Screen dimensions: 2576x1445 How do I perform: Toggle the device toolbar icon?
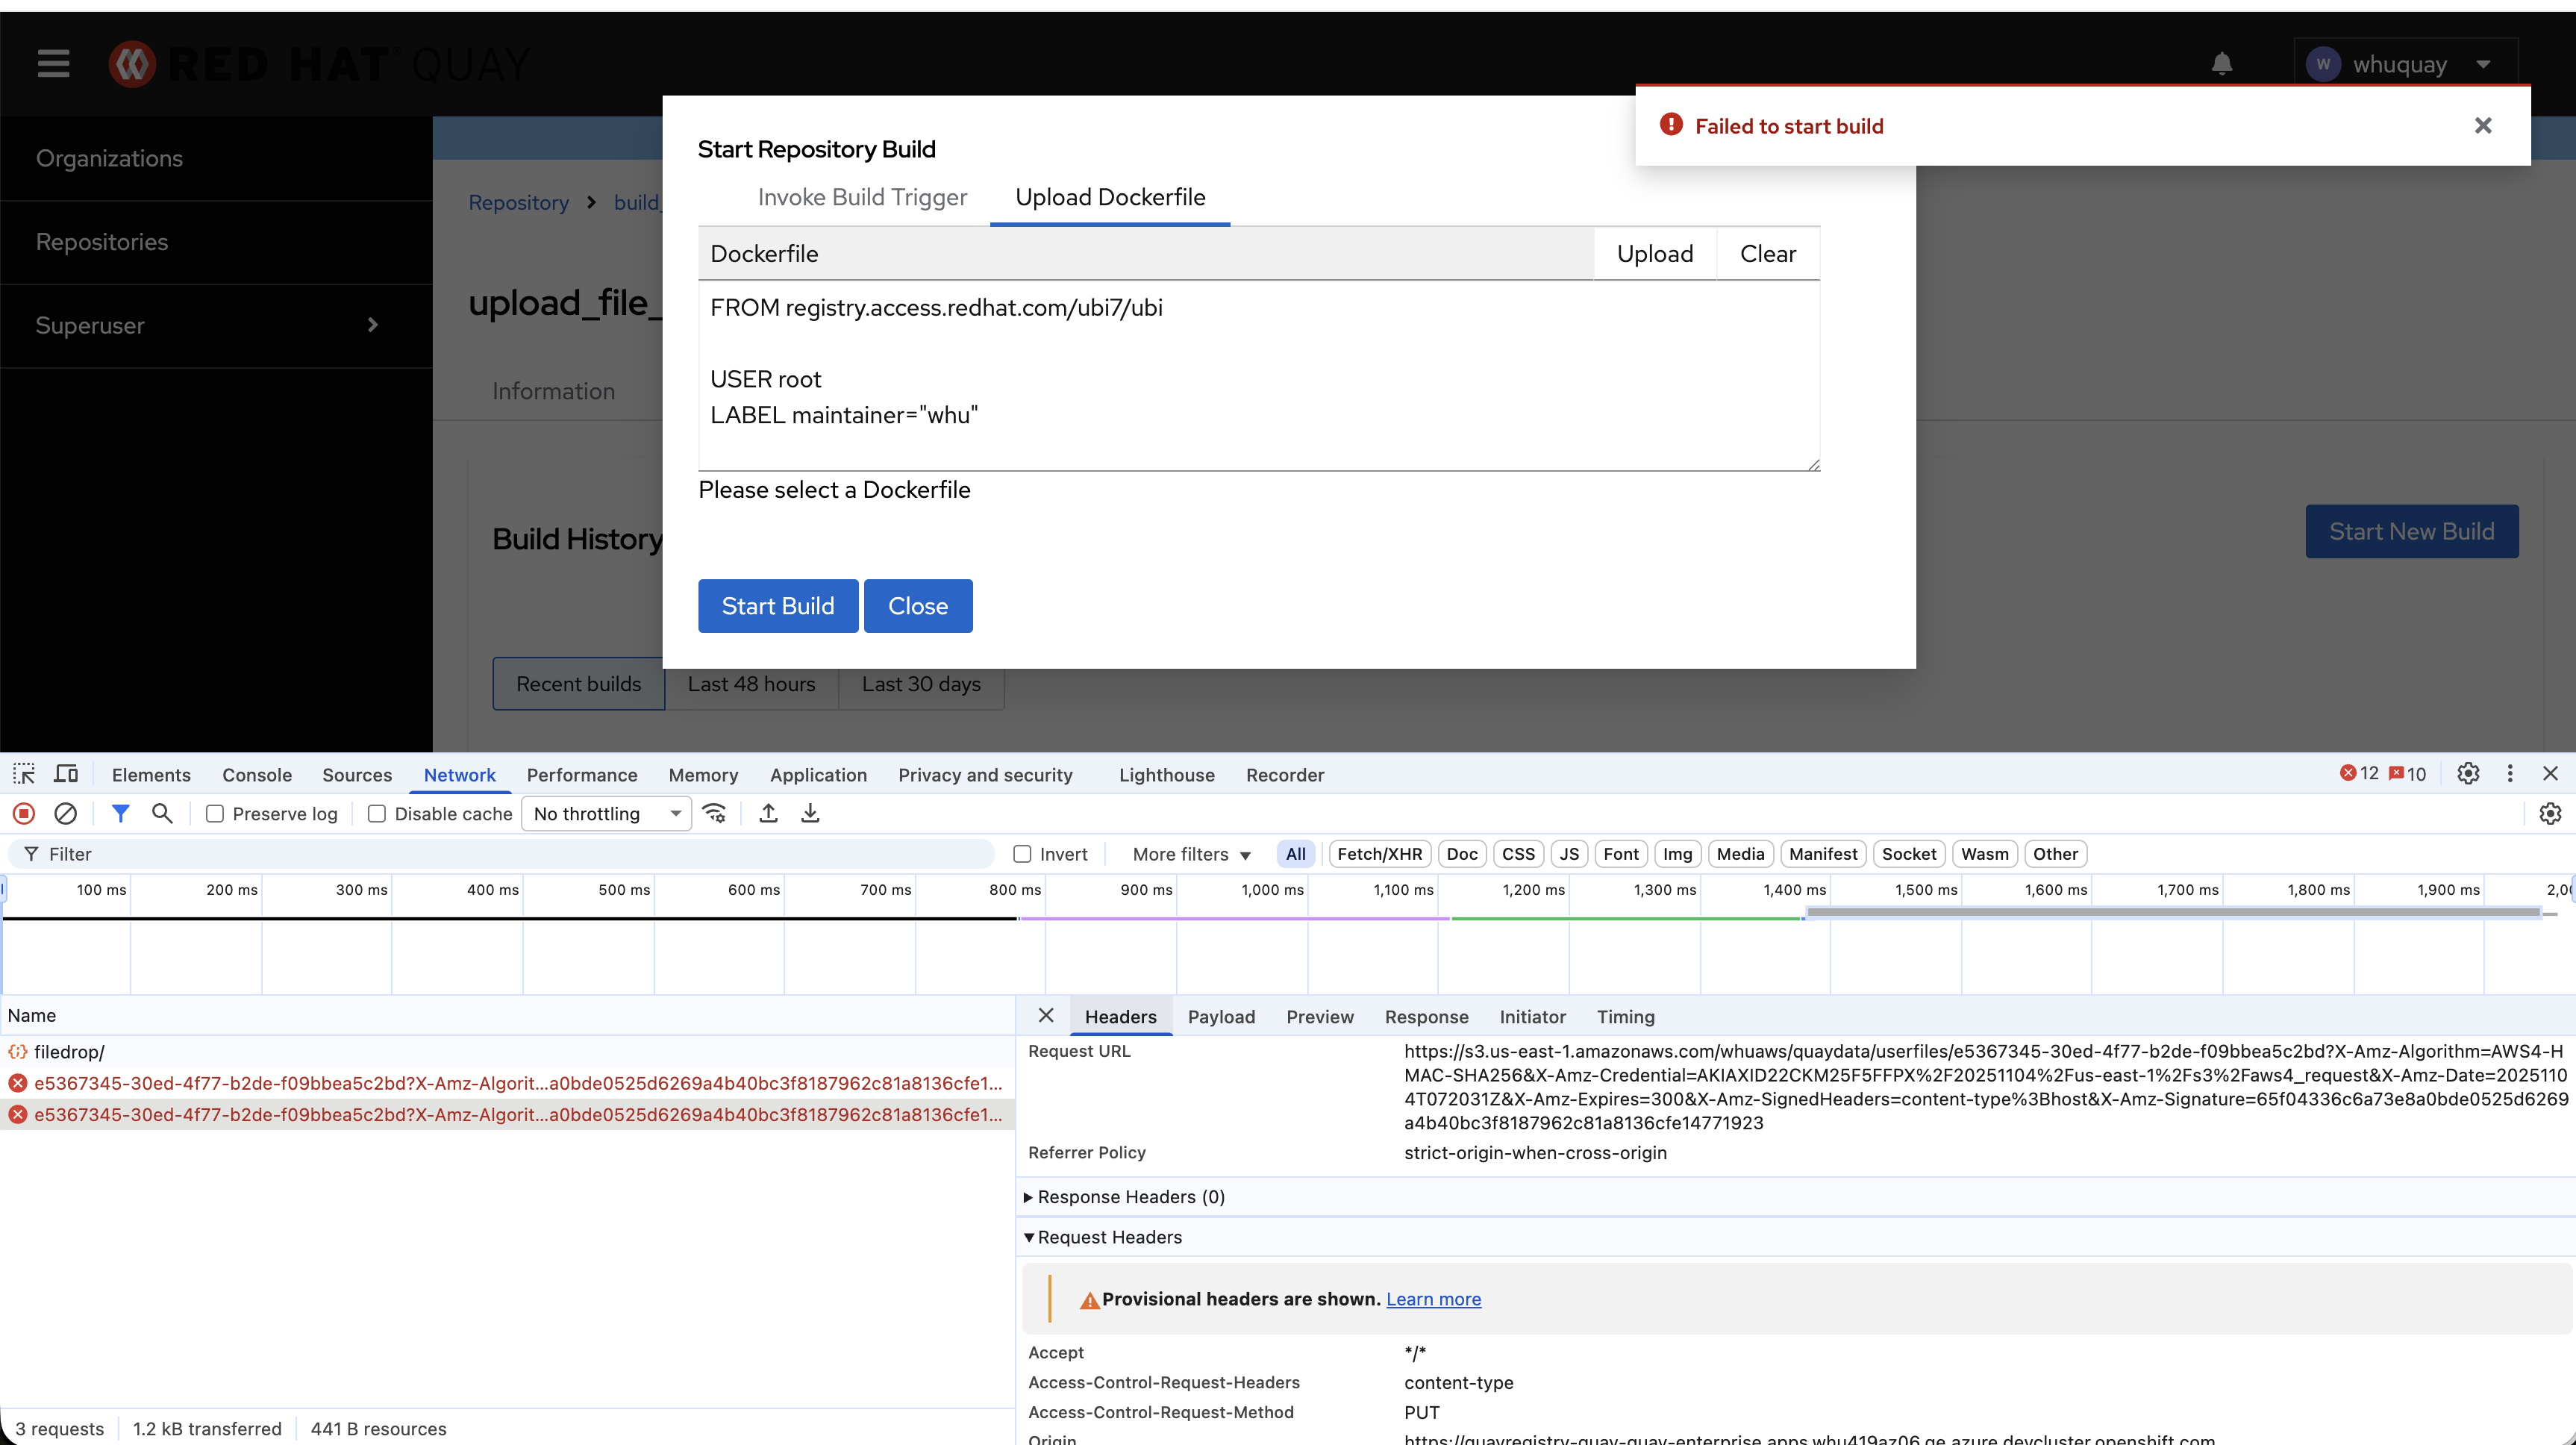pyautogui.click(x=66, y=774)
